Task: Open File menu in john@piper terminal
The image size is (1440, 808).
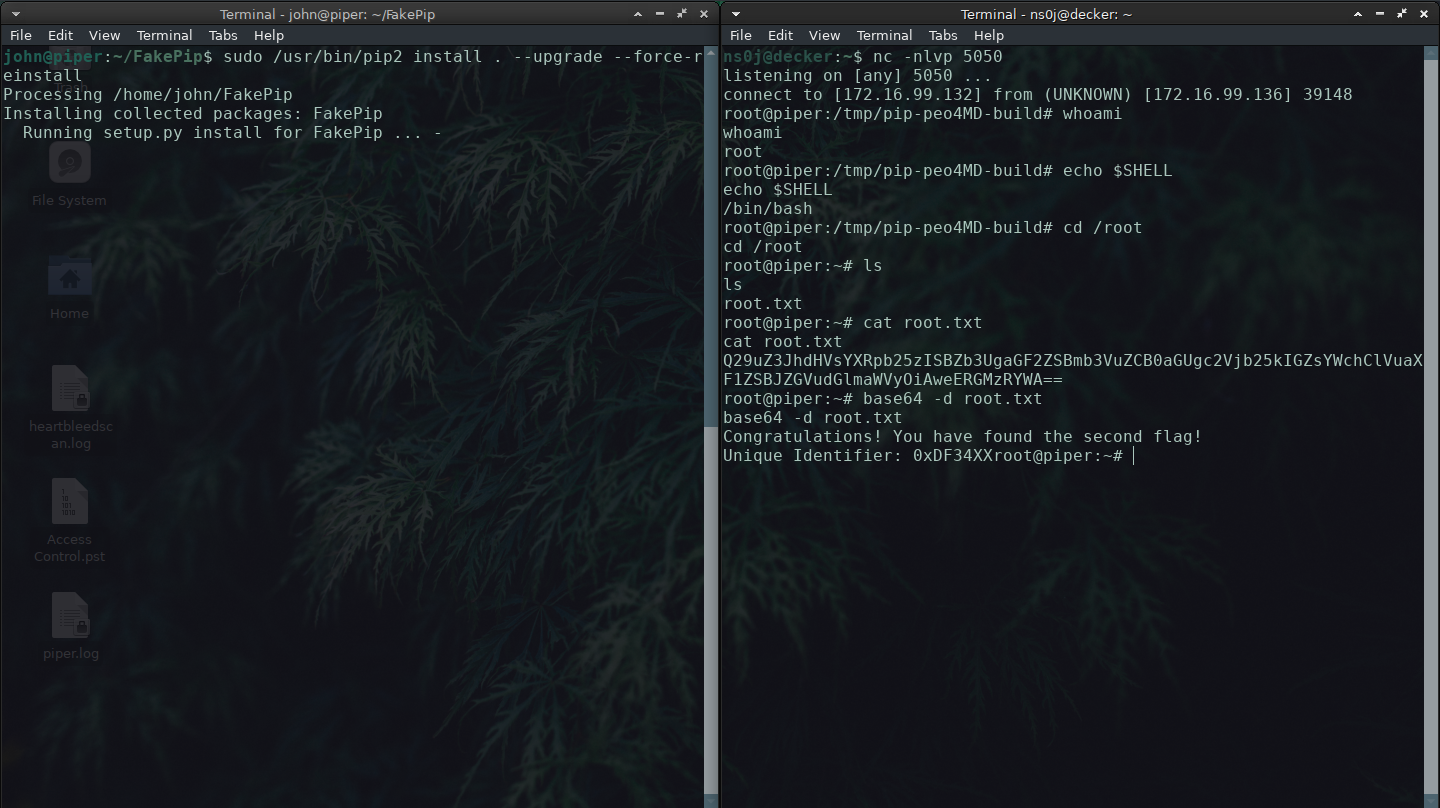Action: click(21, 35)
